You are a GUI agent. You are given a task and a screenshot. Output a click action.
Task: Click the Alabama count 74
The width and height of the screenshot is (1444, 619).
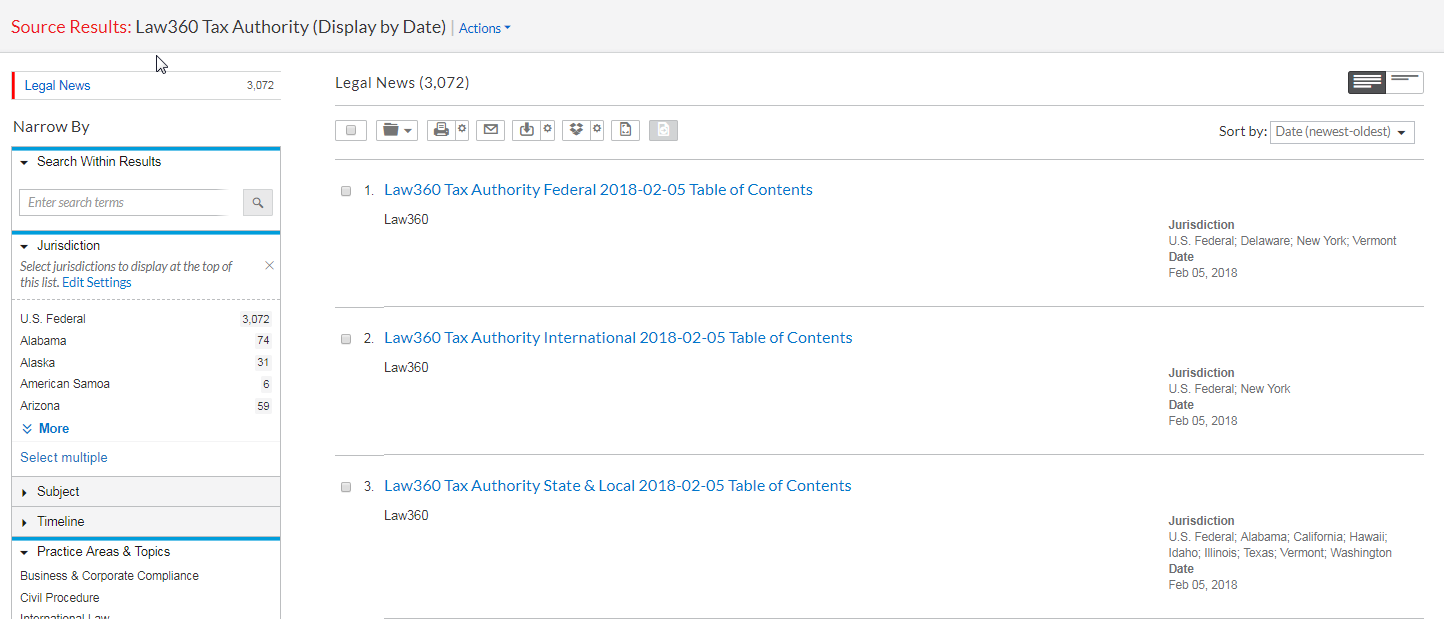click(x=263, y=341)
